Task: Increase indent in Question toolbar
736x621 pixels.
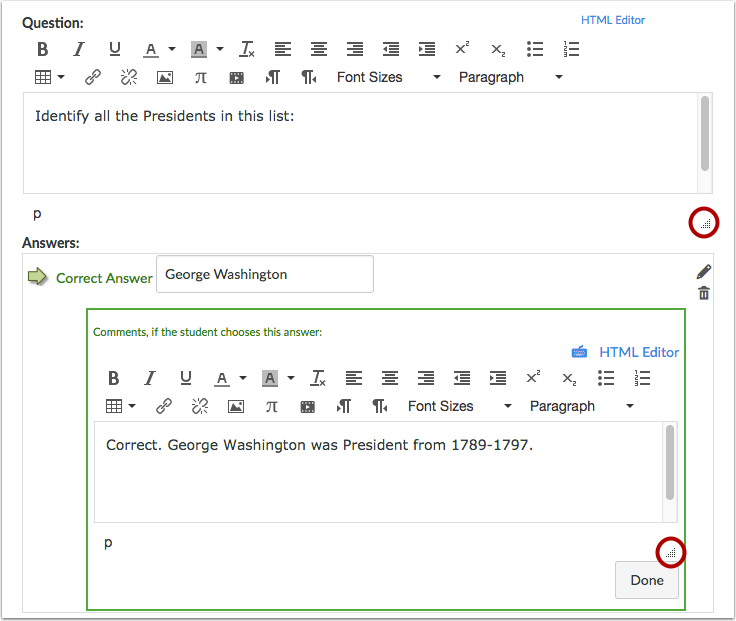Action: (427, 49)
